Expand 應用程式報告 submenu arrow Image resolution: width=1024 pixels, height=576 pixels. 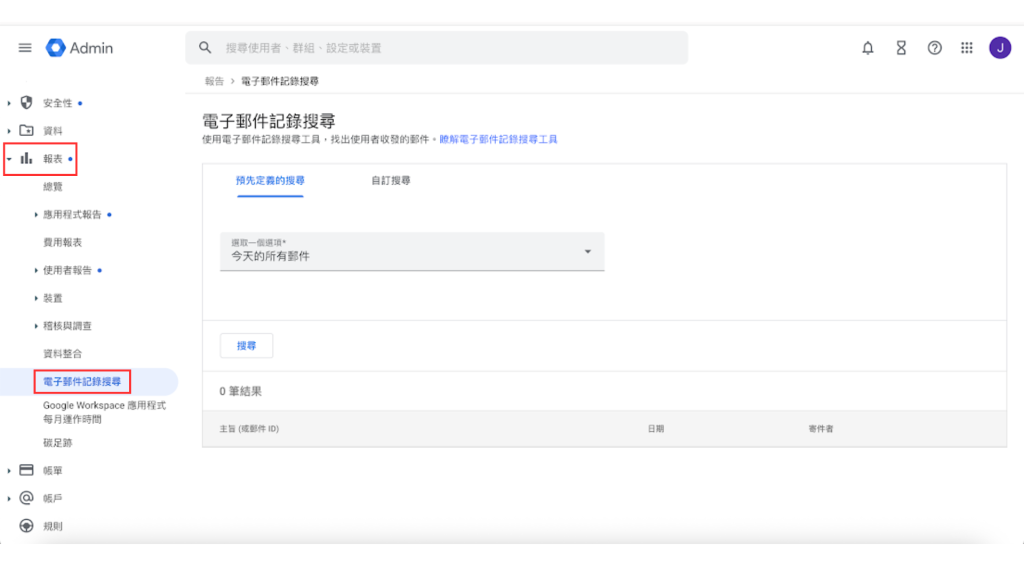(x=36, y=214)
